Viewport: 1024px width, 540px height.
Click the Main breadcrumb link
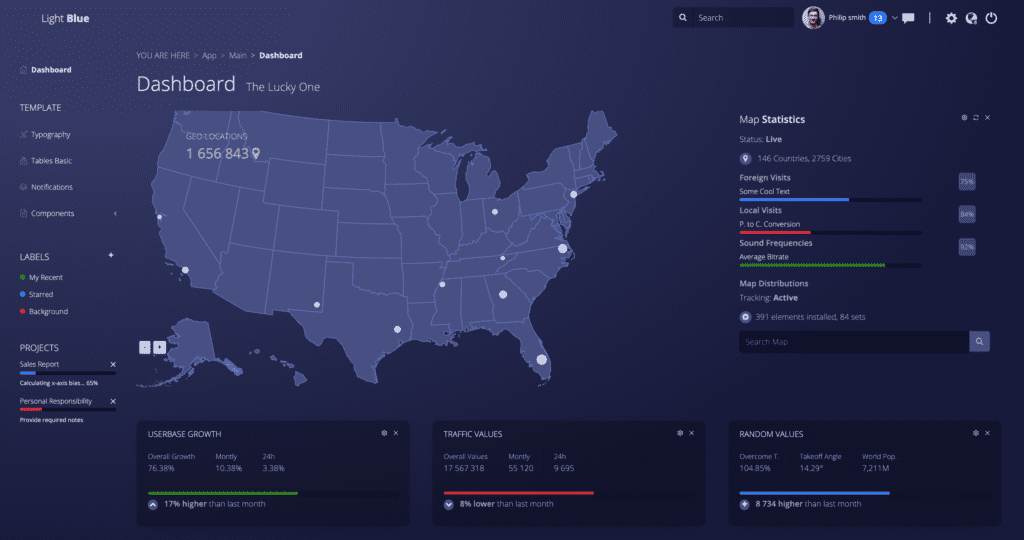tap(237, 55)
